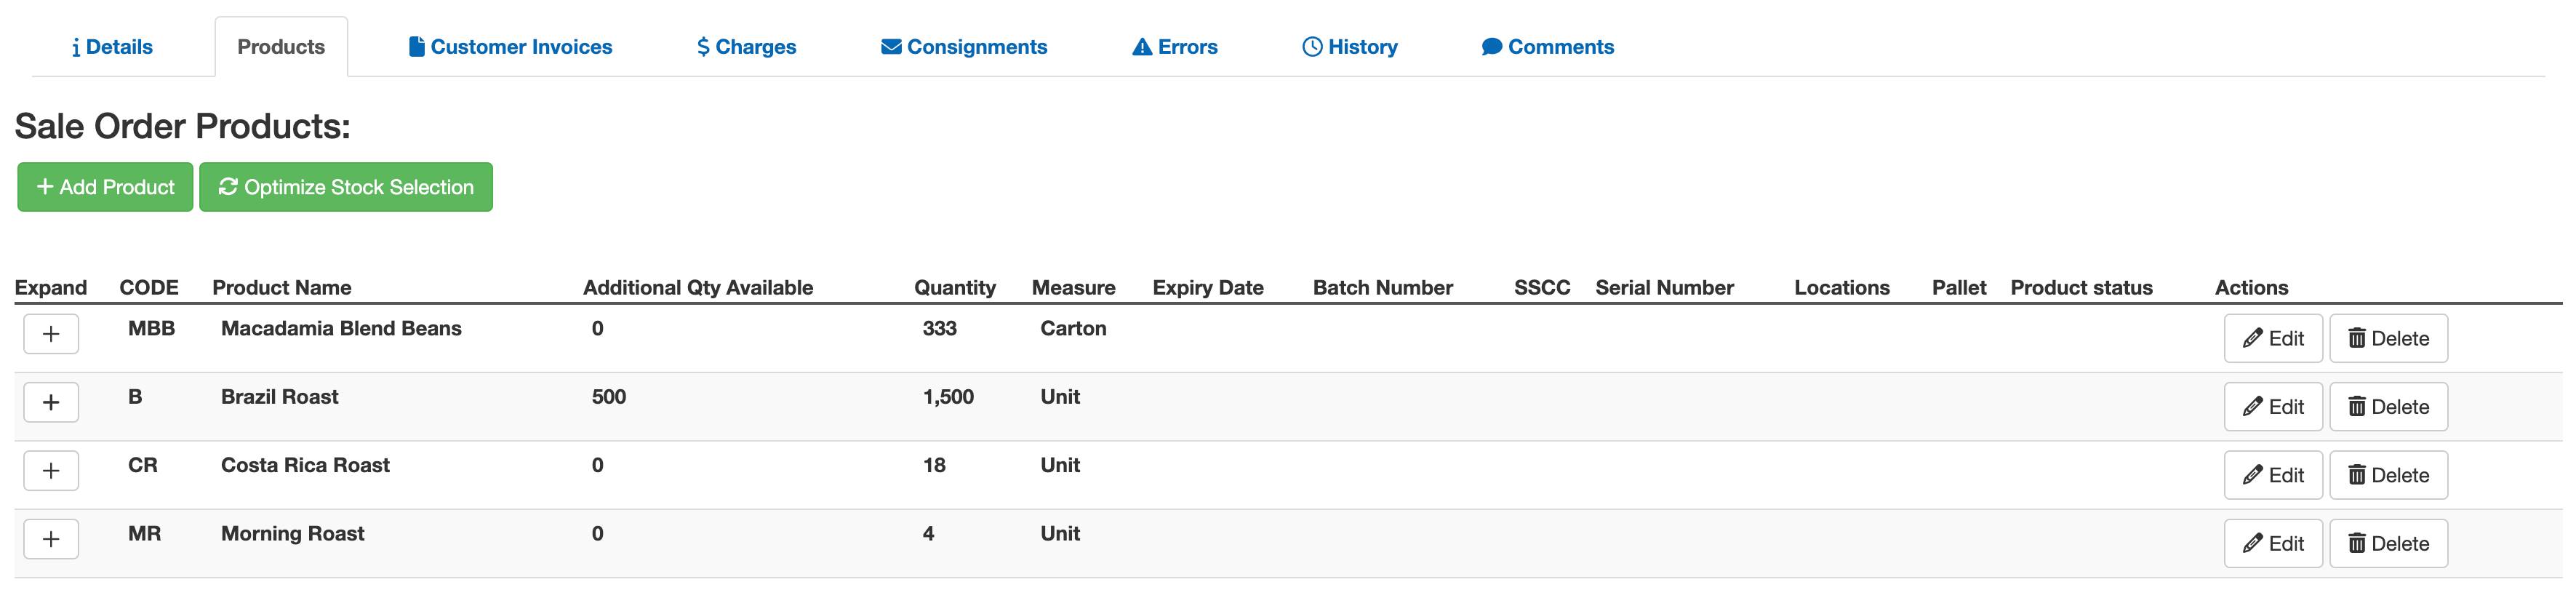Image resolution: width=2576 pixels, height=614 pixels.
Task: Edit the Macadamia Blend Beans product
Action: [x=2272, y=339]
